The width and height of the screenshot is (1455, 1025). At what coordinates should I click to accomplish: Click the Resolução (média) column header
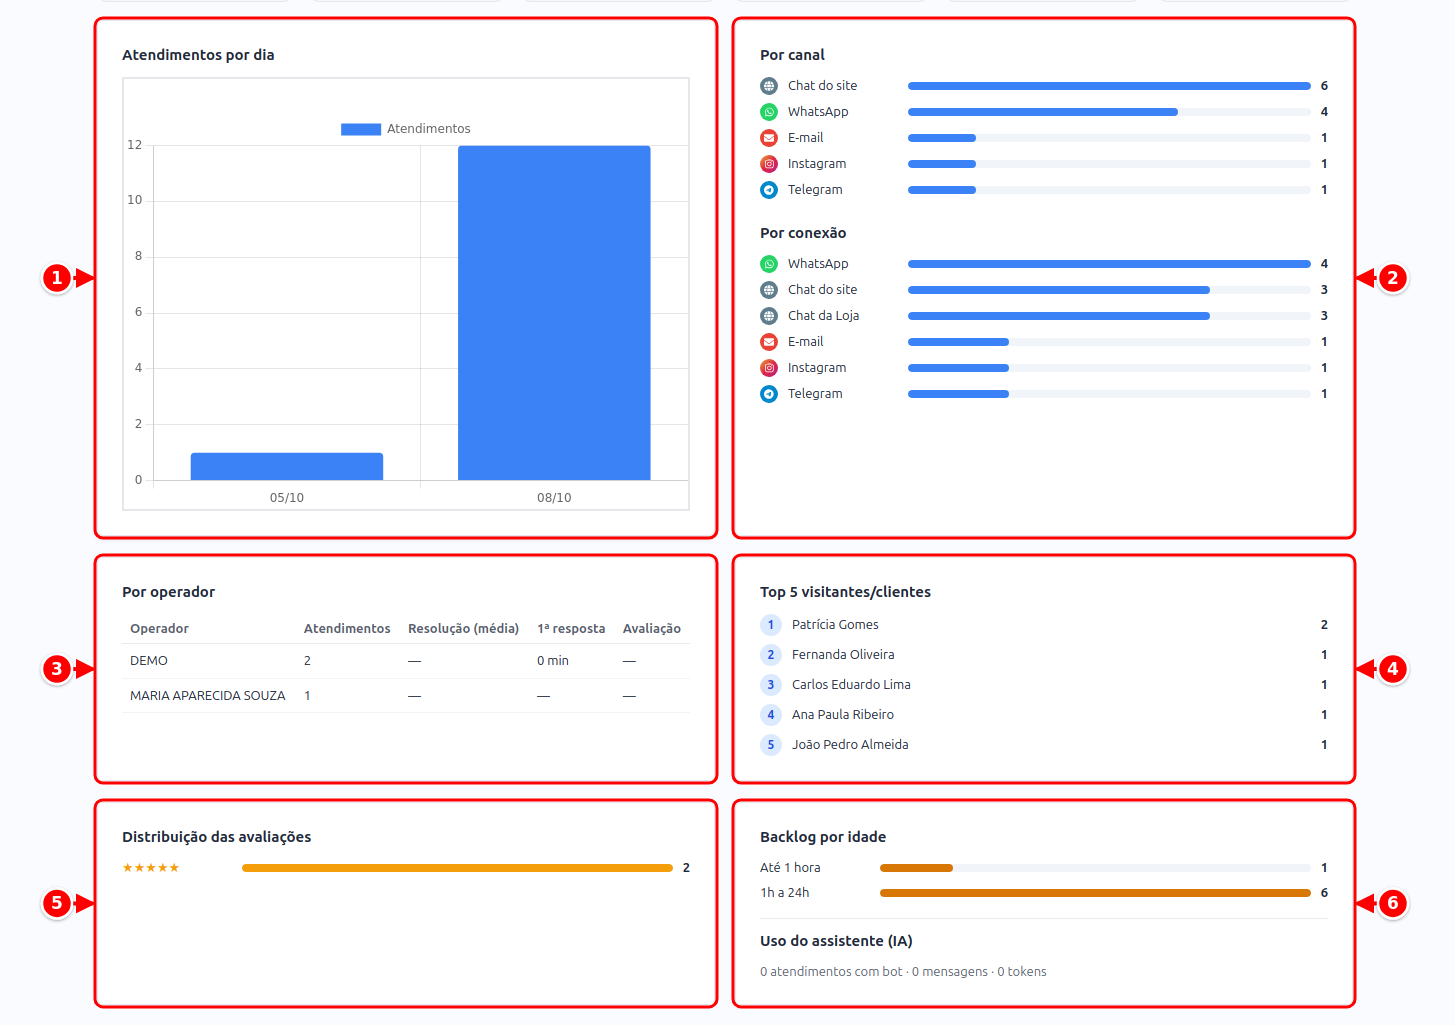coord(463,629)
